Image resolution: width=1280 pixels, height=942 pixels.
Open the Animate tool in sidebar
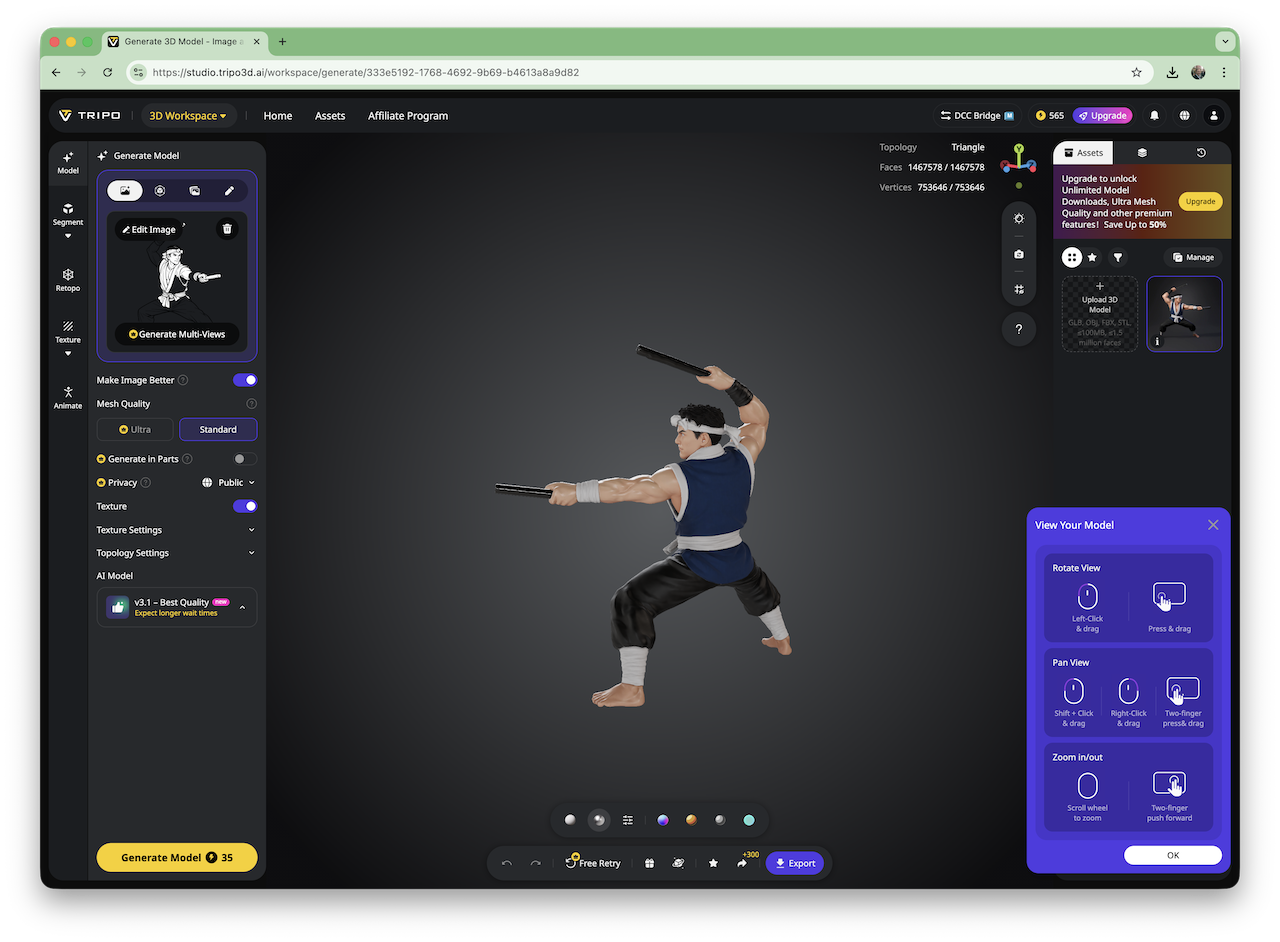pos(68,397)
